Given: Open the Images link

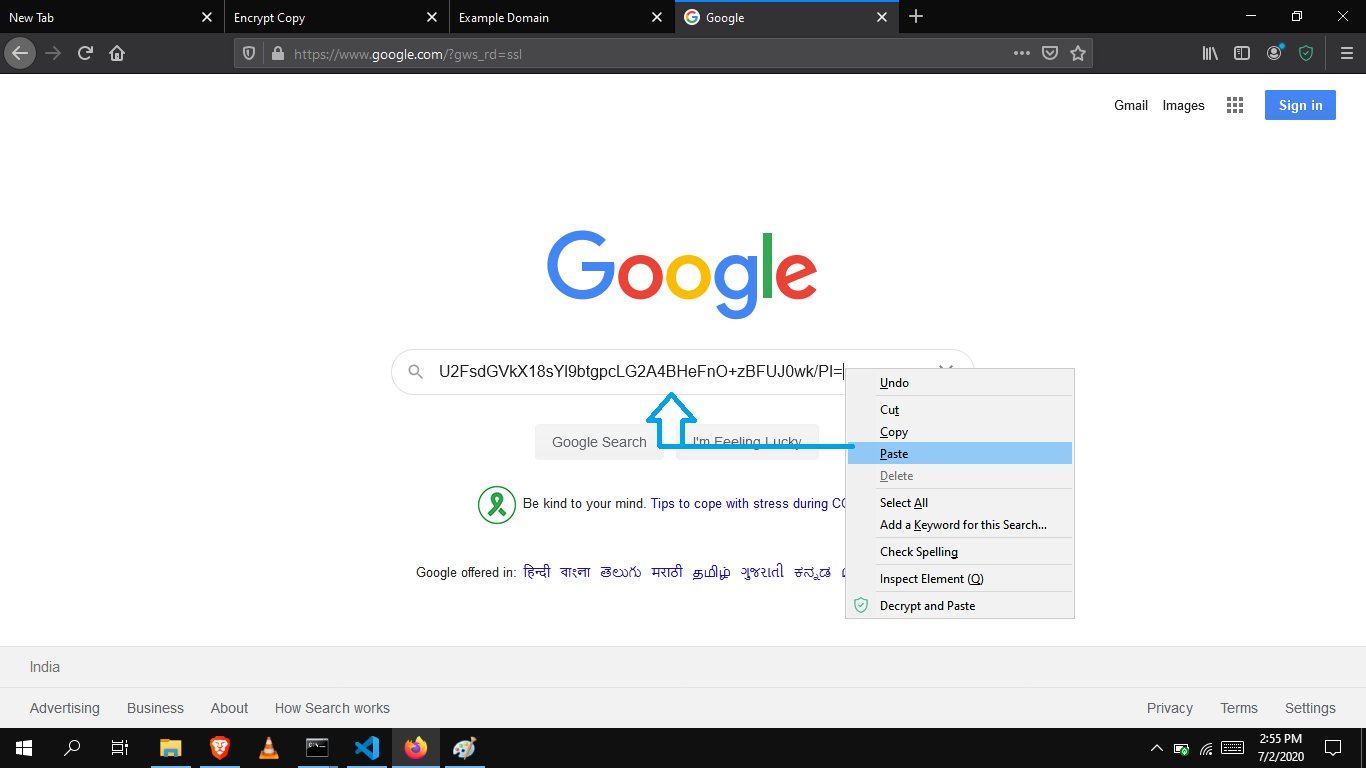Looking at the screenshot, I should point(1183,105).
